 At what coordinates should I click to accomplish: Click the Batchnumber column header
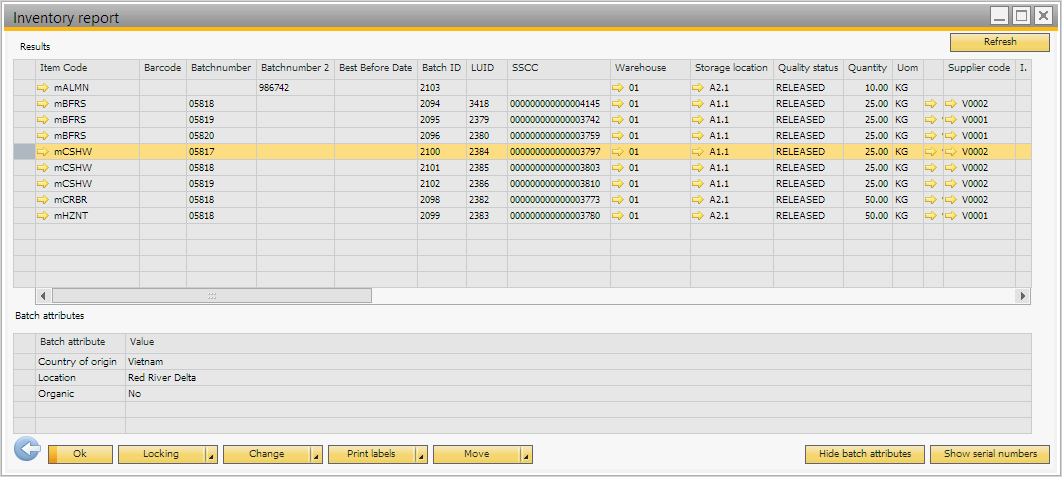(x=220, y=68)
